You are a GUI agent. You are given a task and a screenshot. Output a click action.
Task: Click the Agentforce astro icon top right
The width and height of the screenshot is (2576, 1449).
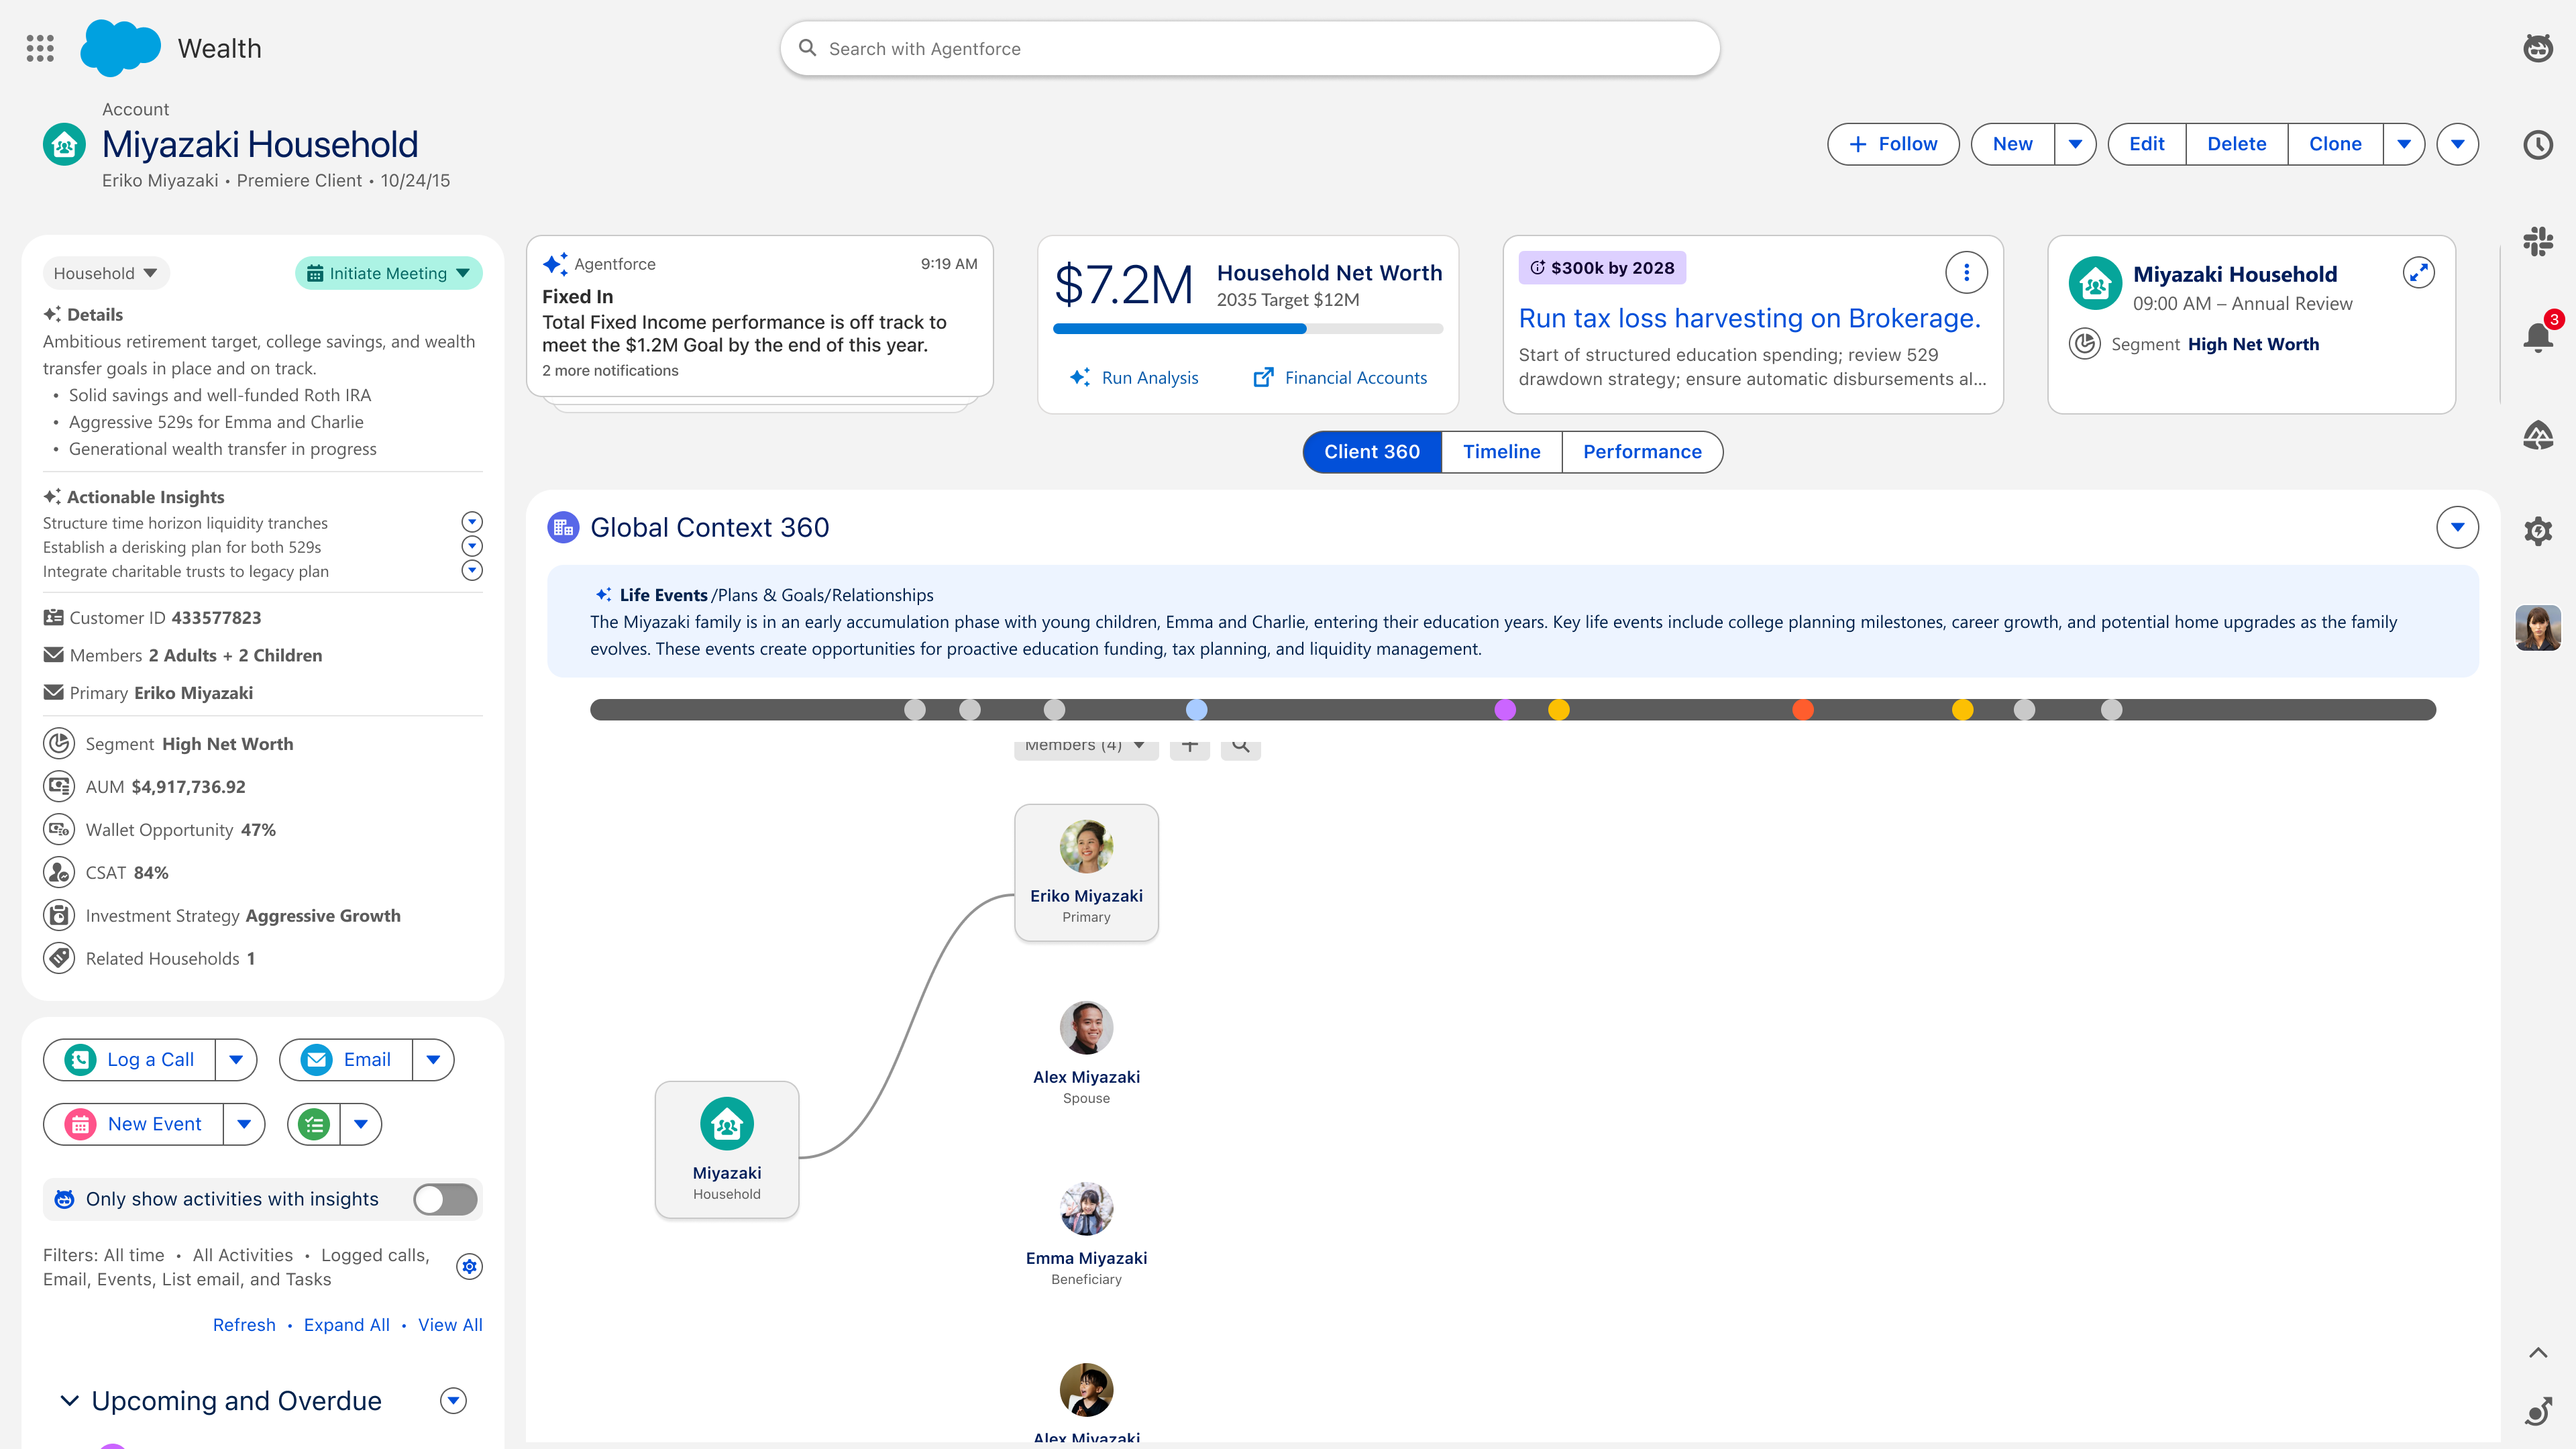click(2538, 48)
